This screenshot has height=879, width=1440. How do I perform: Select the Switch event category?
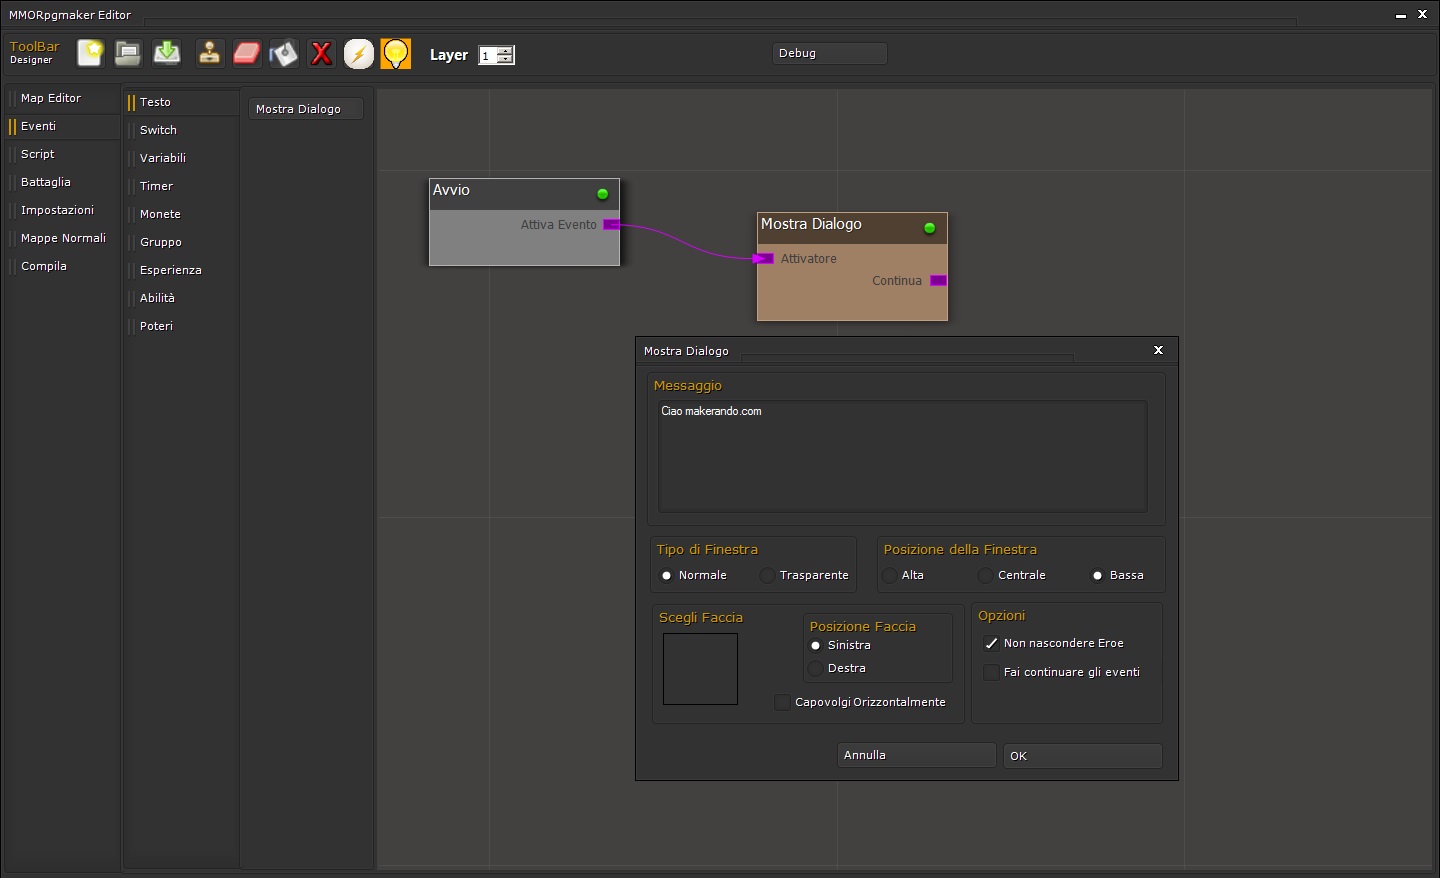[181, 130]
